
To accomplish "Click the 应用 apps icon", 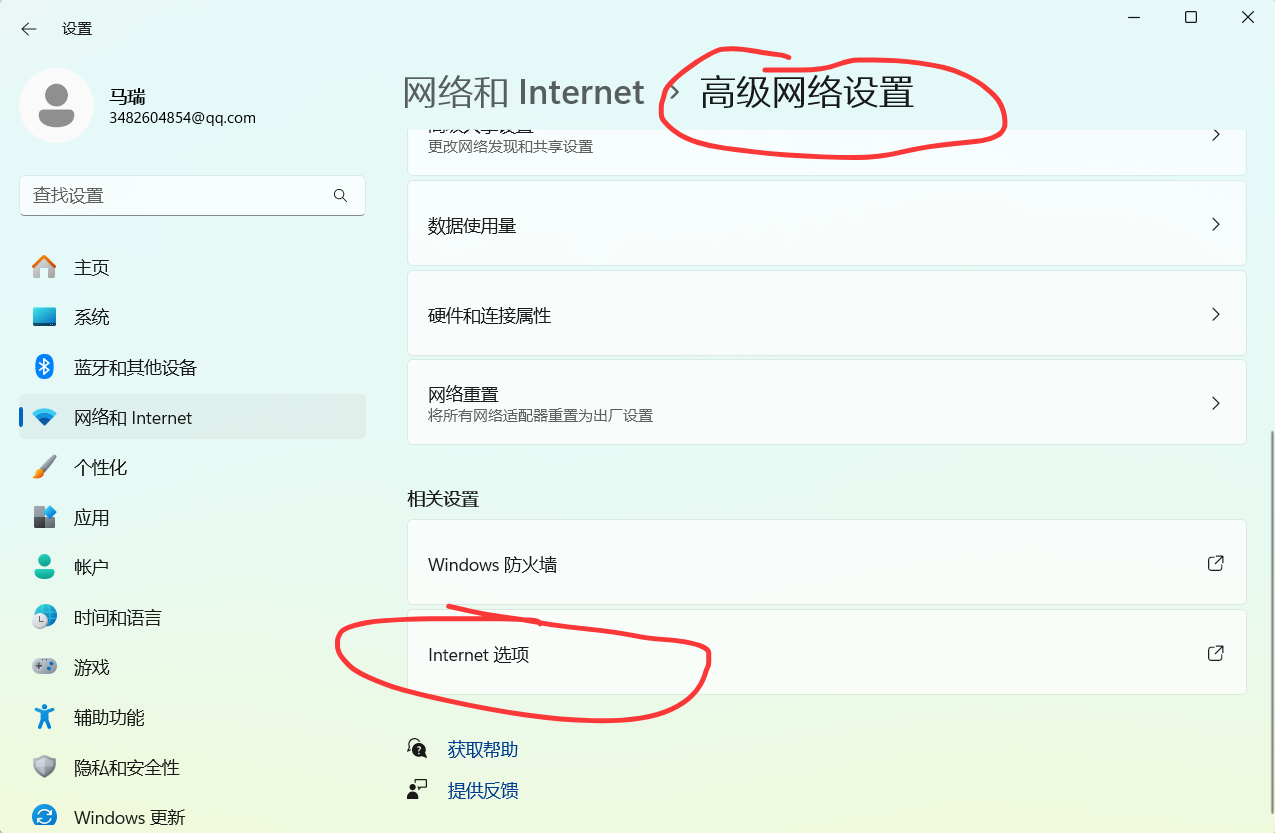I will (x=44, y=517).
